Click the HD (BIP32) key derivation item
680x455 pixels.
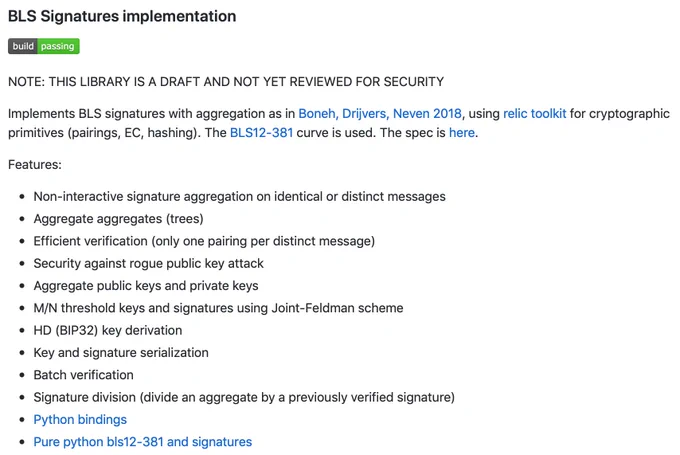click(x=108, y=331)
